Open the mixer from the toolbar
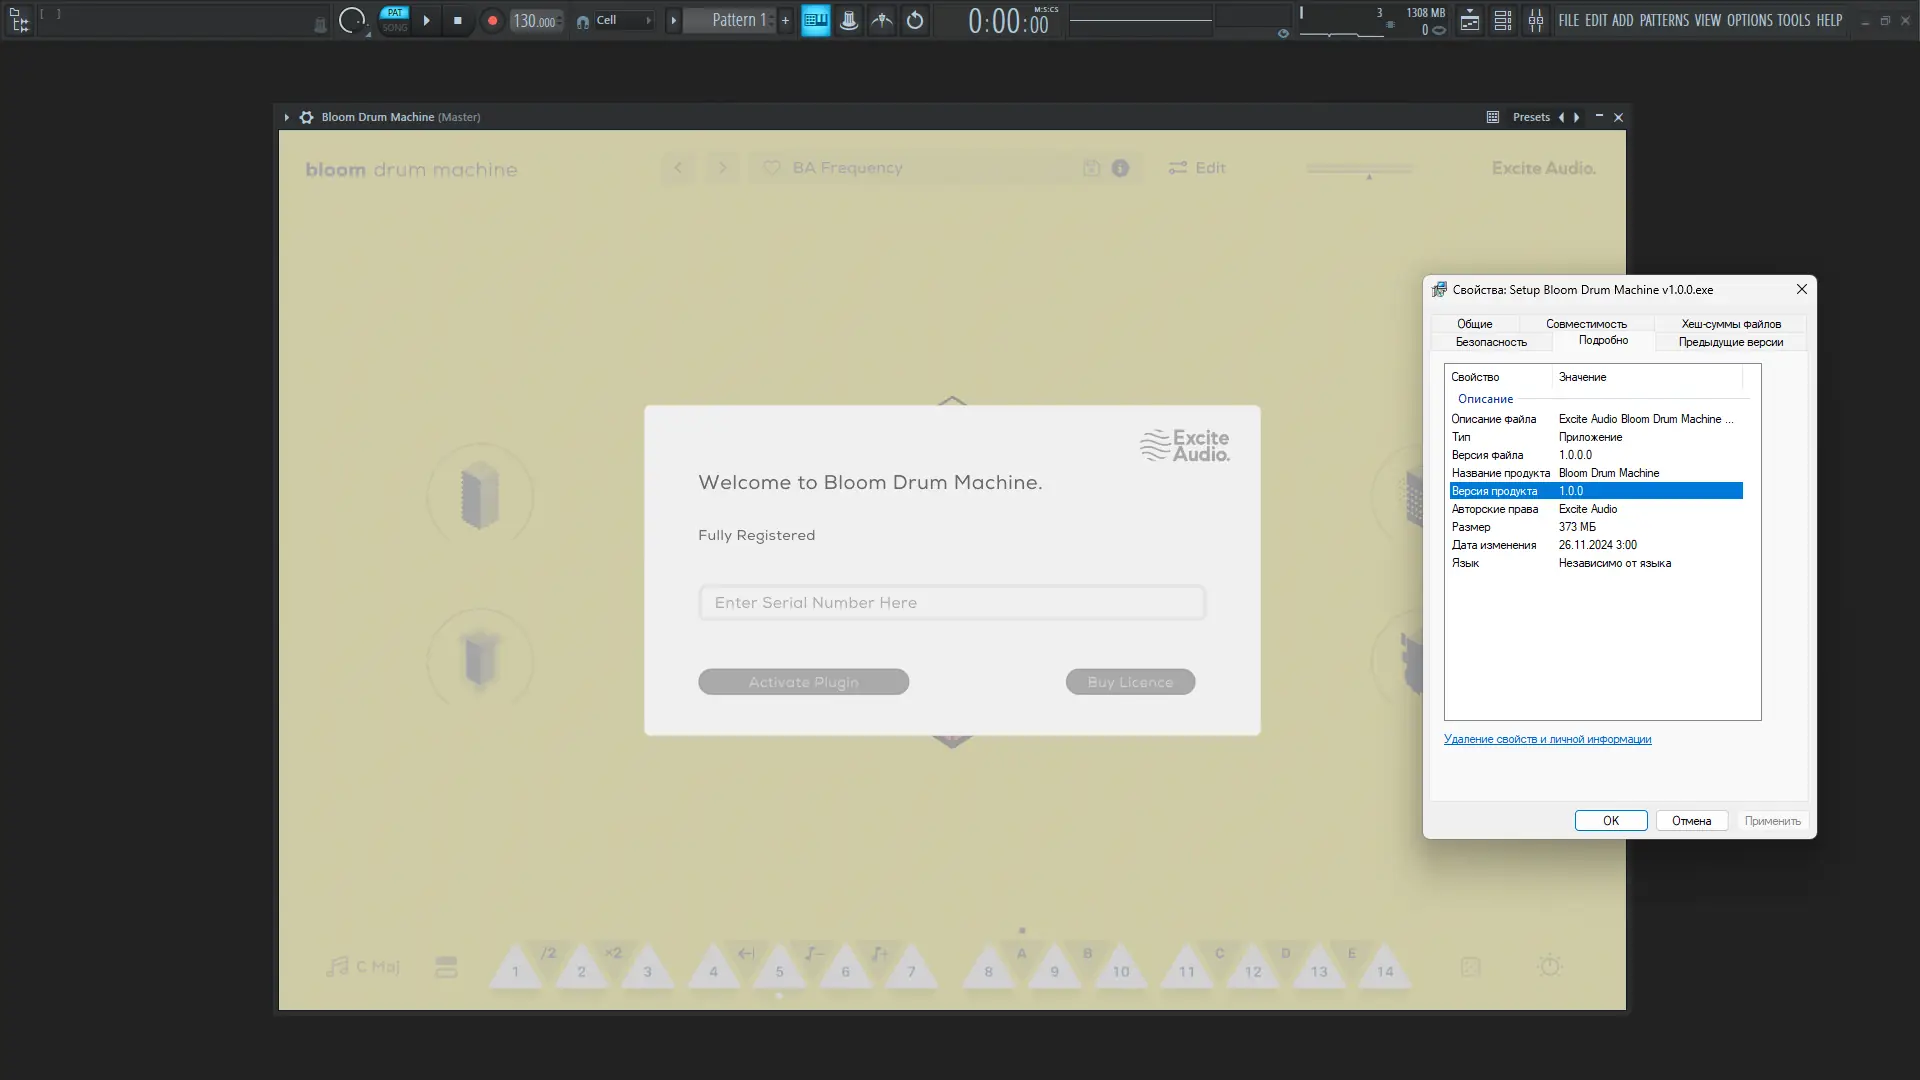The width and height of the screenshot is (1920, 1080). pos(1535,20)
